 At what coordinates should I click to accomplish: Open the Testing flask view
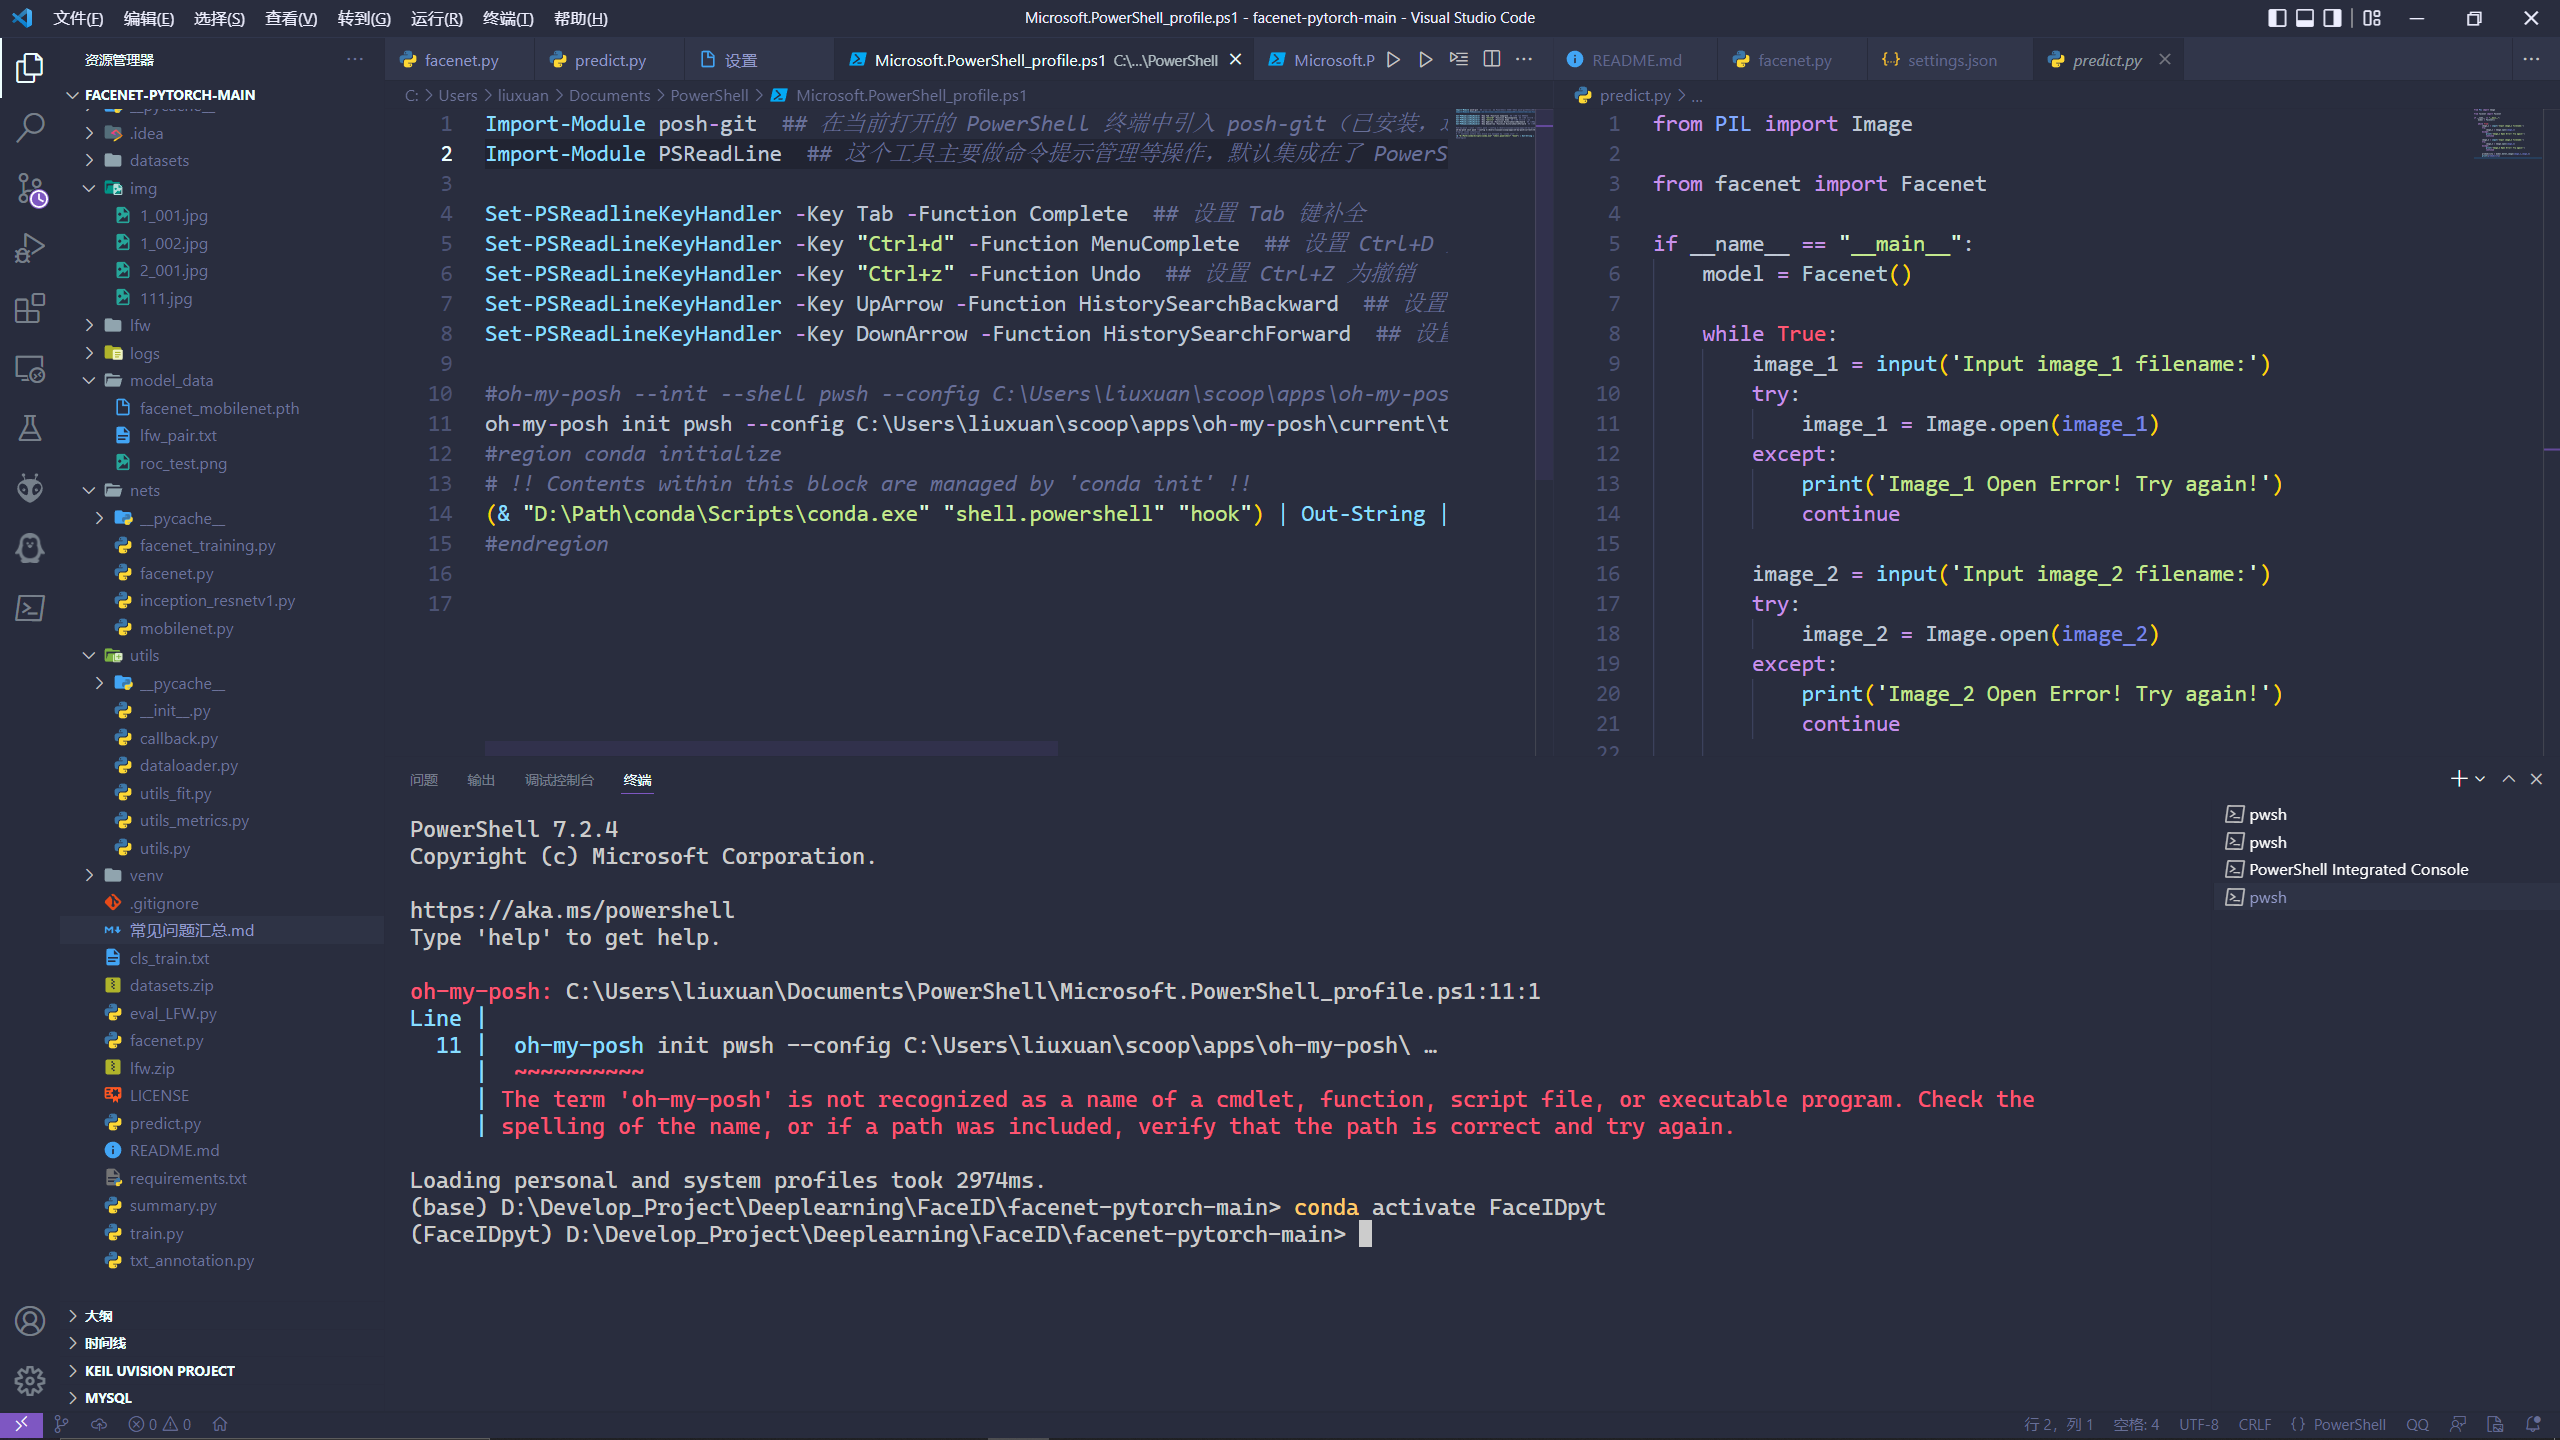click(x=29, y=428)
